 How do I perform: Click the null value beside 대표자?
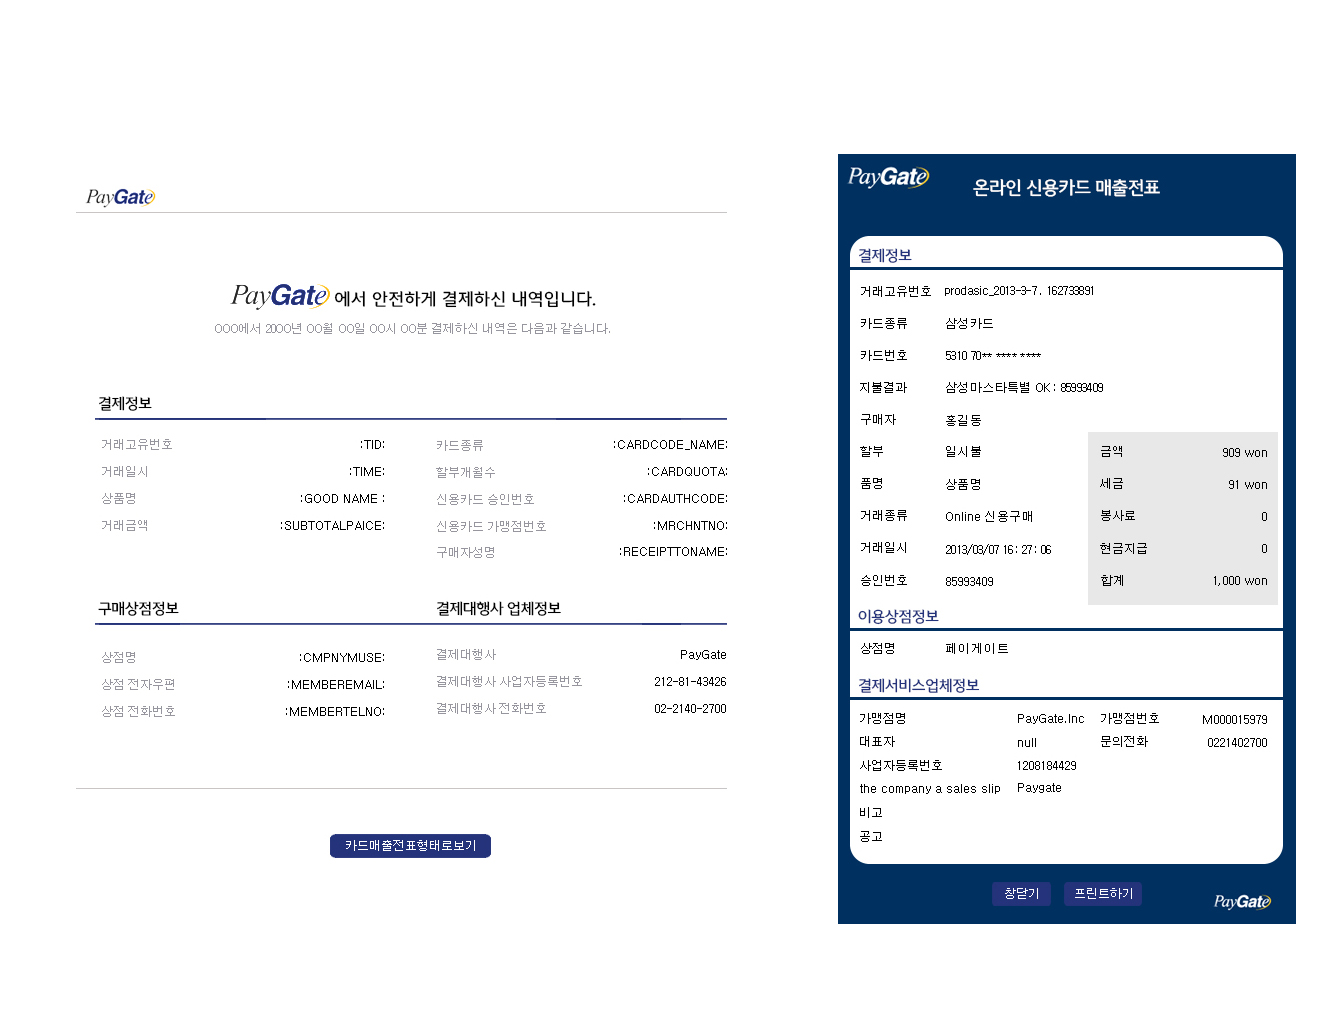(x=1027, y=743)
